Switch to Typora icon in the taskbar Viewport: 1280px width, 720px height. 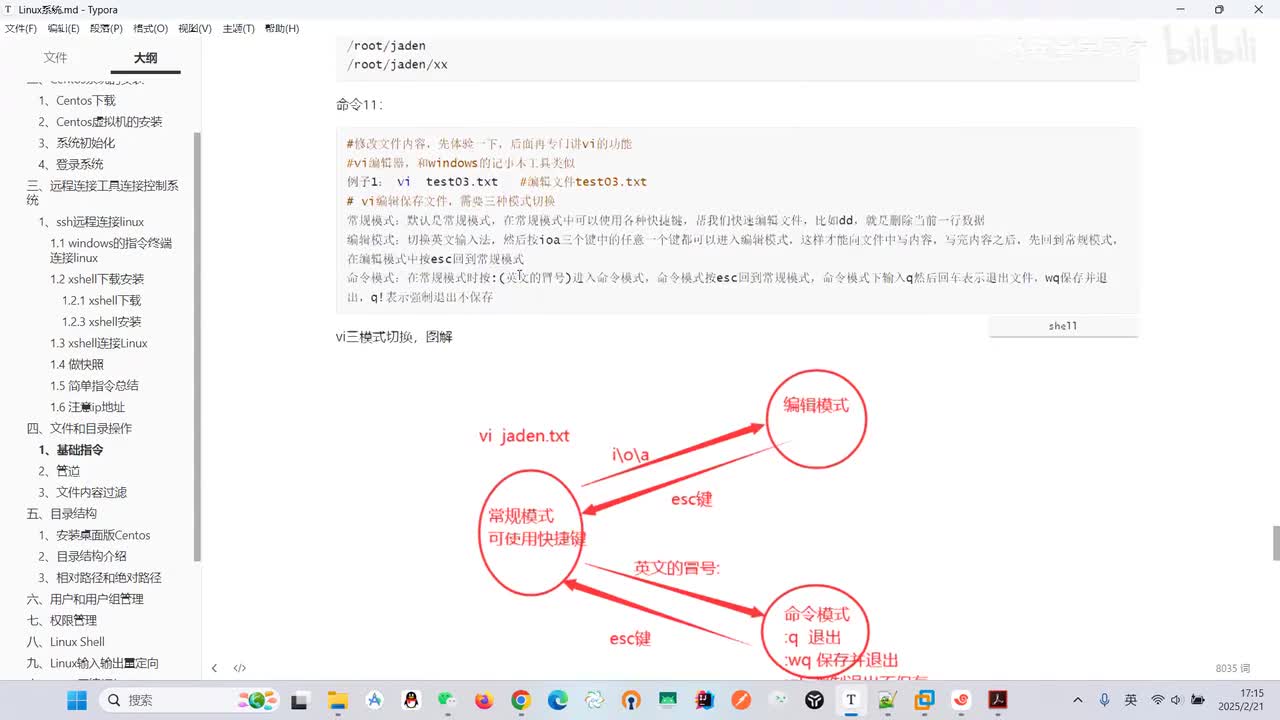(x=851, y=700)
